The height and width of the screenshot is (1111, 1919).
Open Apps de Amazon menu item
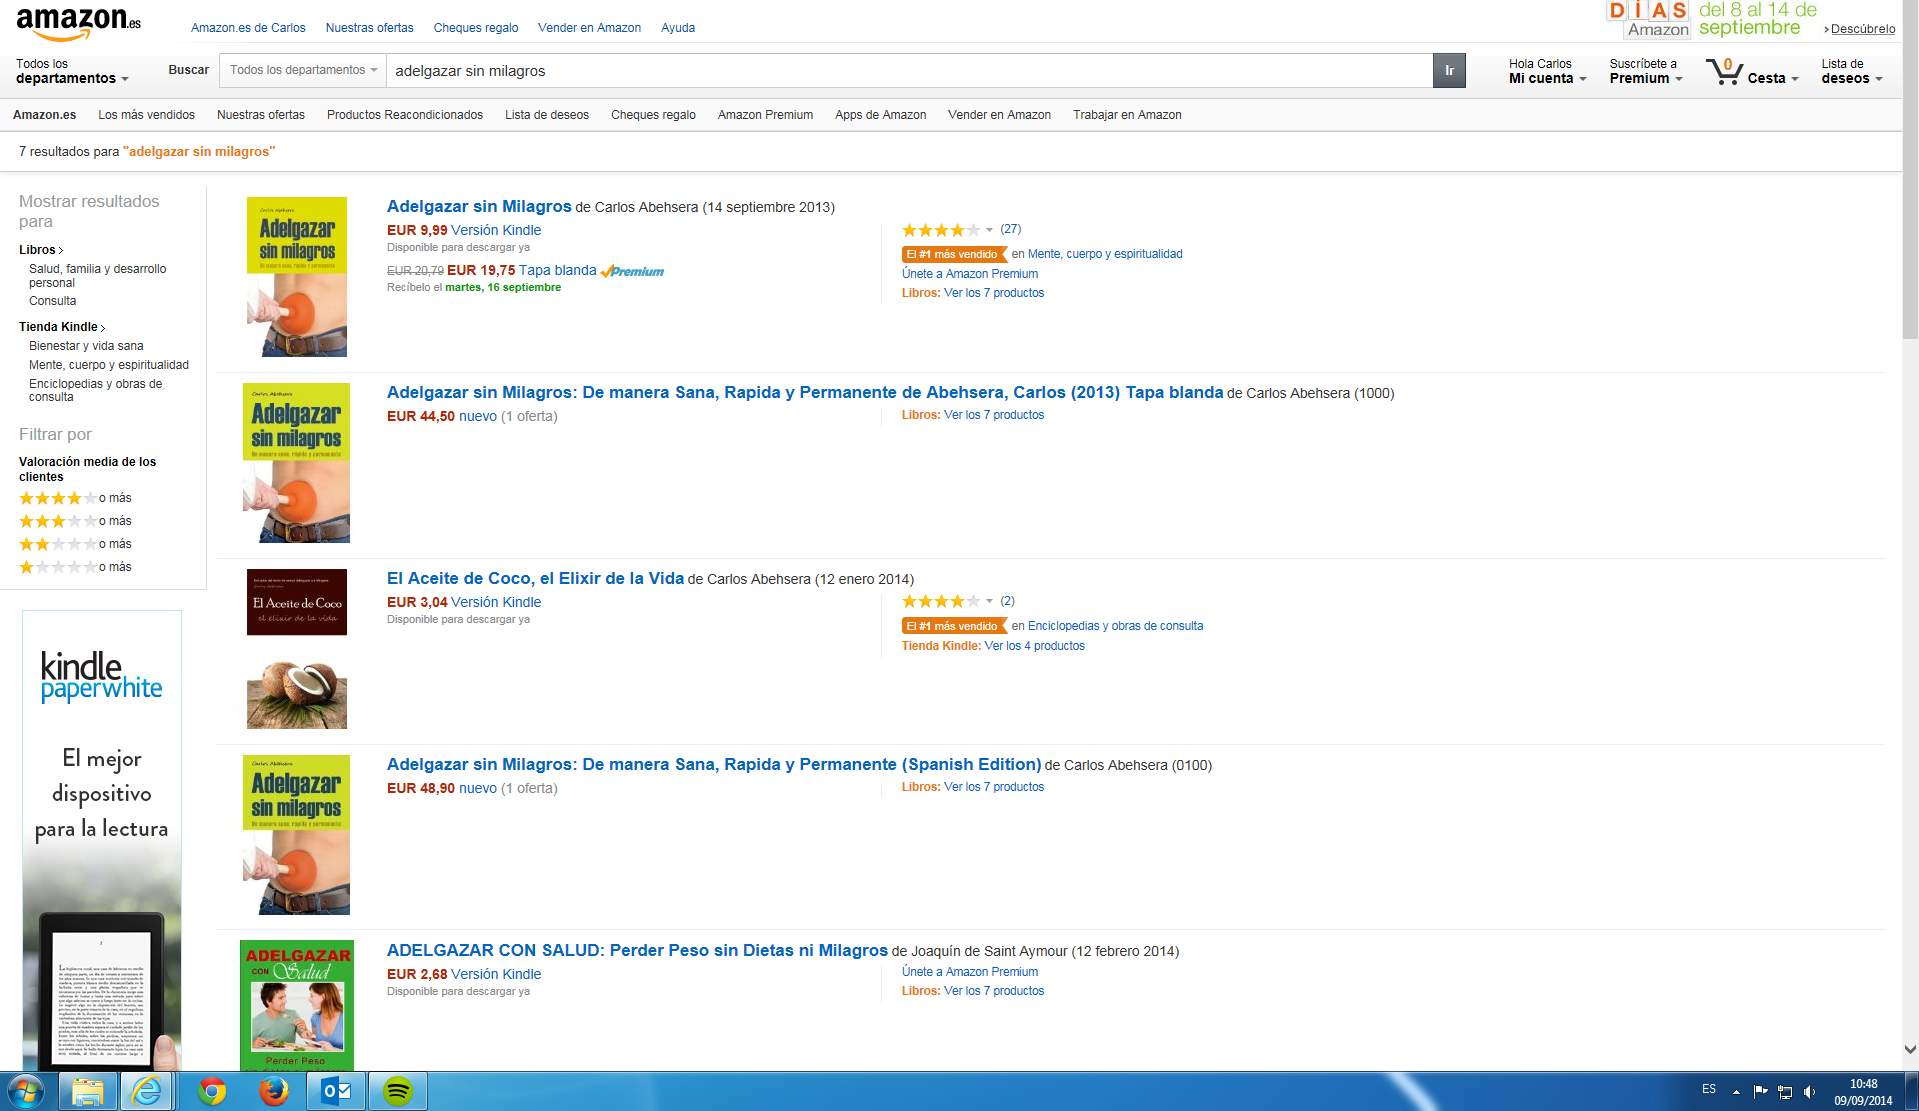(x=880, y=115)
